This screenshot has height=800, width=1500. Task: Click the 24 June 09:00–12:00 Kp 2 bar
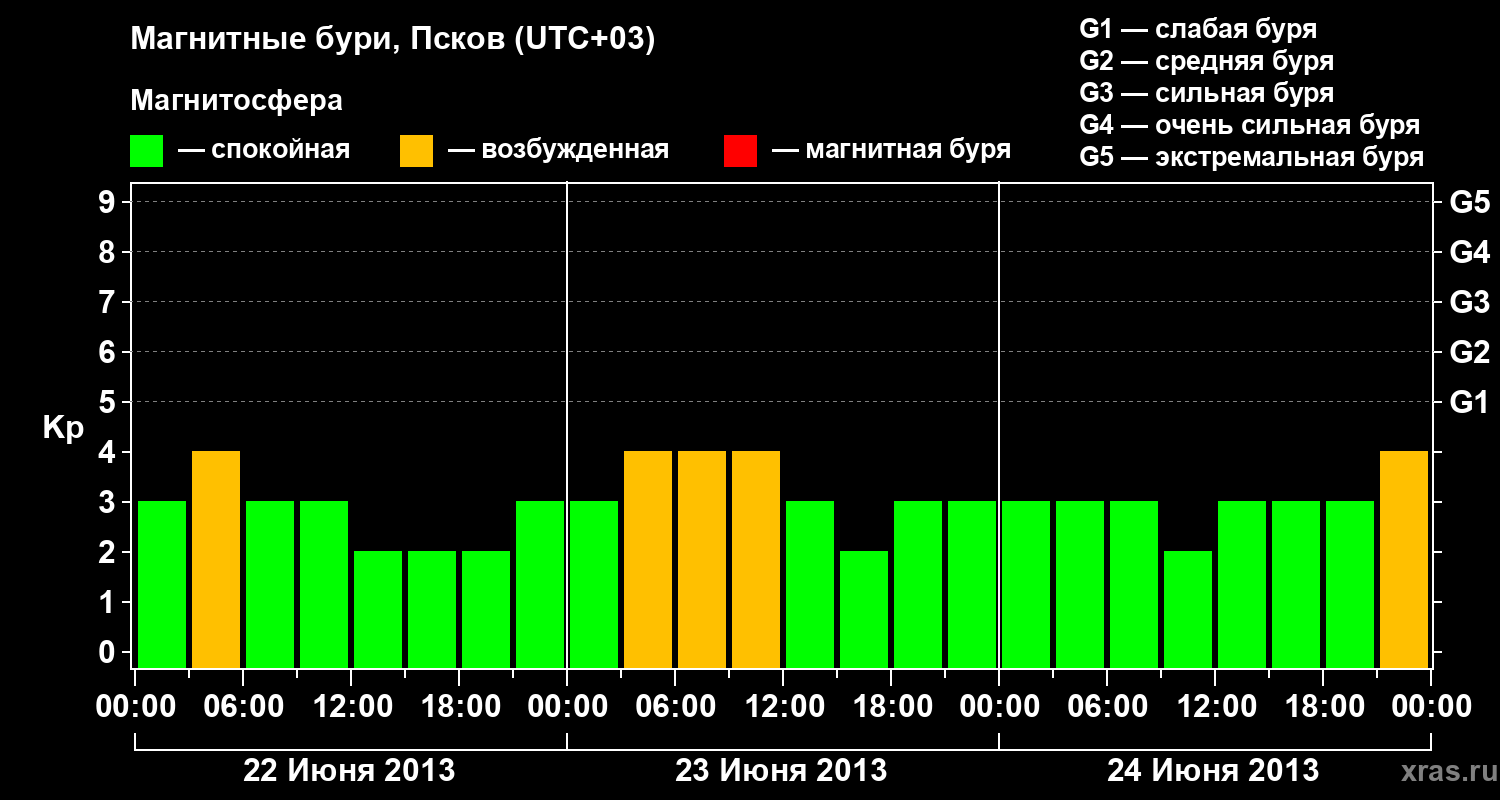(1188, 609)
